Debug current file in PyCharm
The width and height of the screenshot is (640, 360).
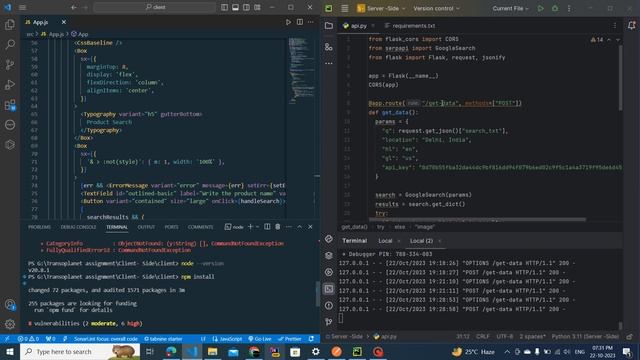pos(555,8)
